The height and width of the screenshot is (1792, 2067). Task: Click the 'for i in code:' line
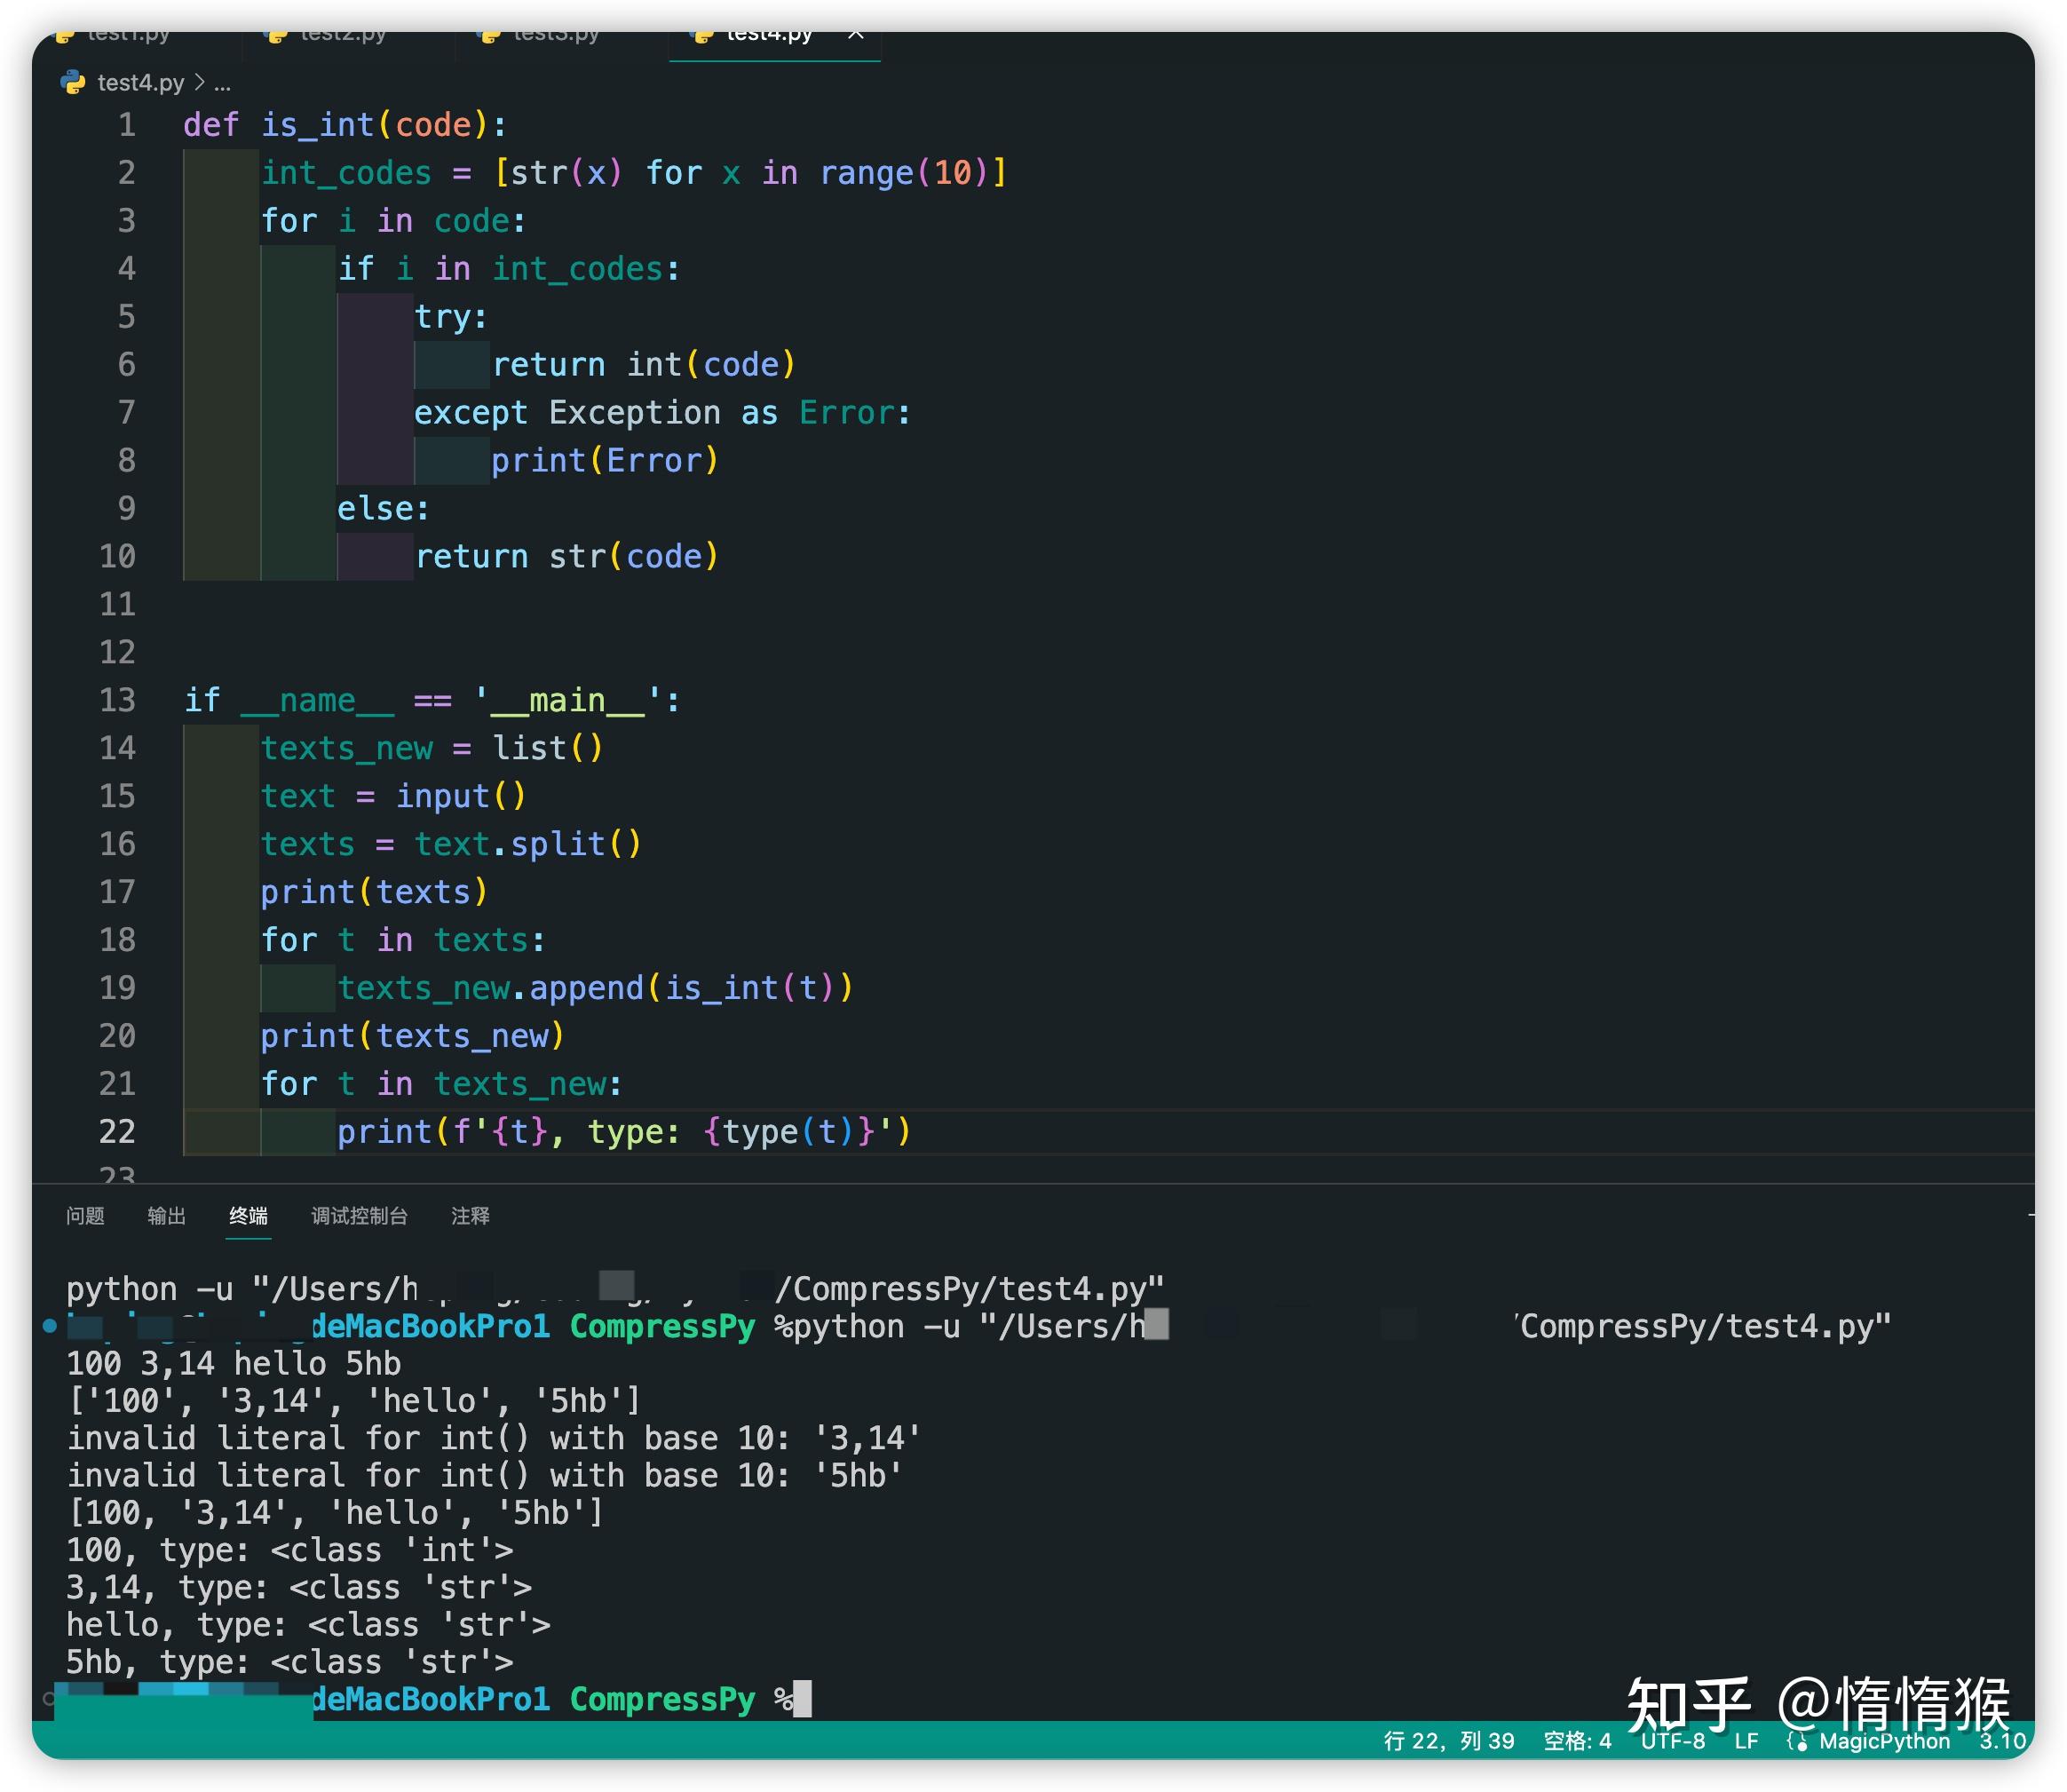pos(393,221)
